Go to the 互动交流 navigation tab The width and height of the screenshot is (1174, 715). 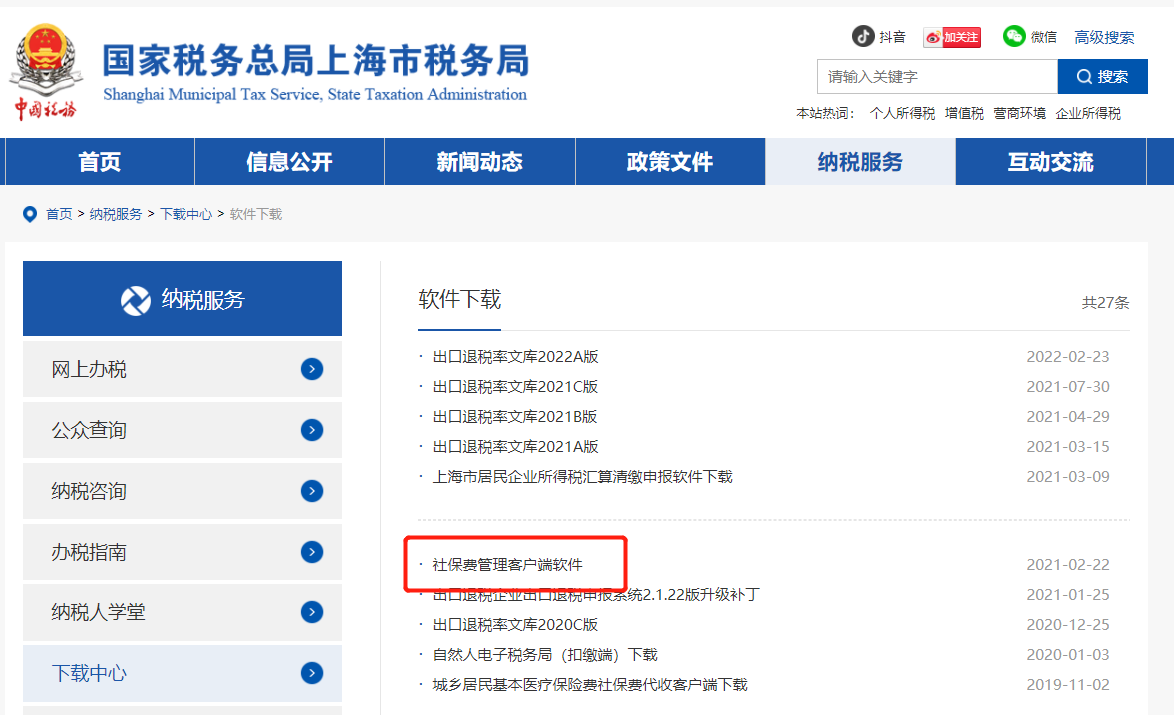coord(1050,162)
